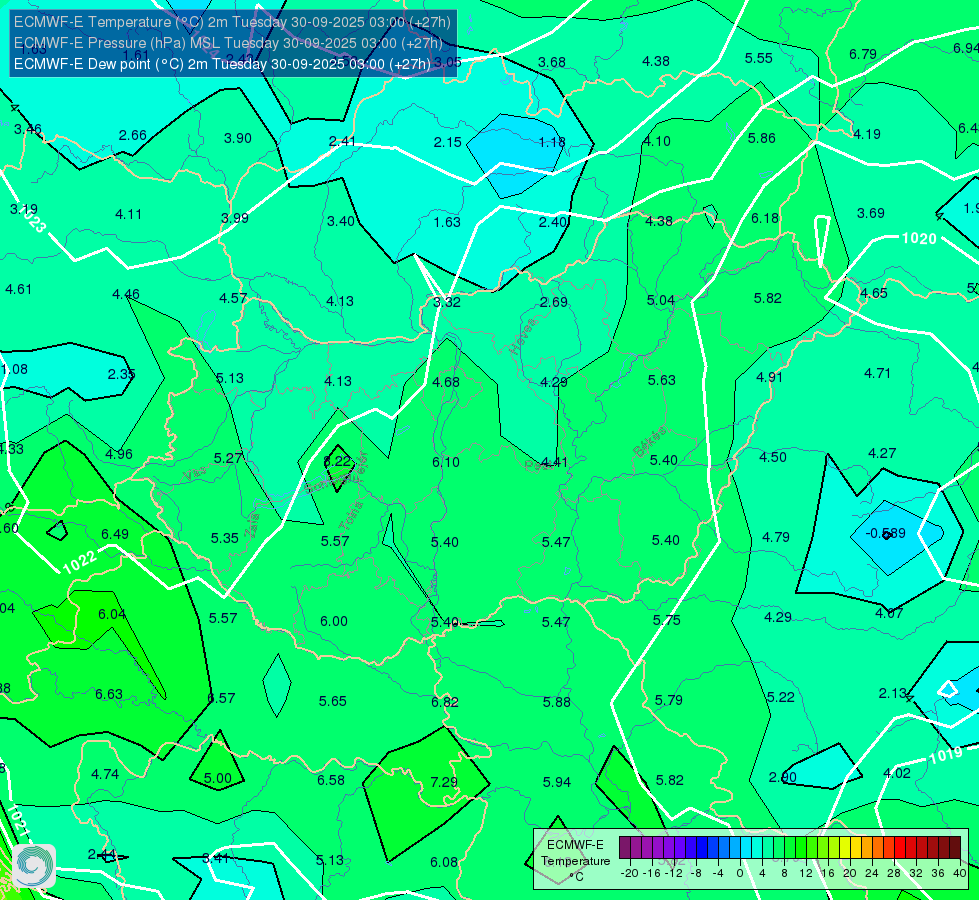
Task: Click the 6.08 temperature value
Action: click(x=444, y=862)
